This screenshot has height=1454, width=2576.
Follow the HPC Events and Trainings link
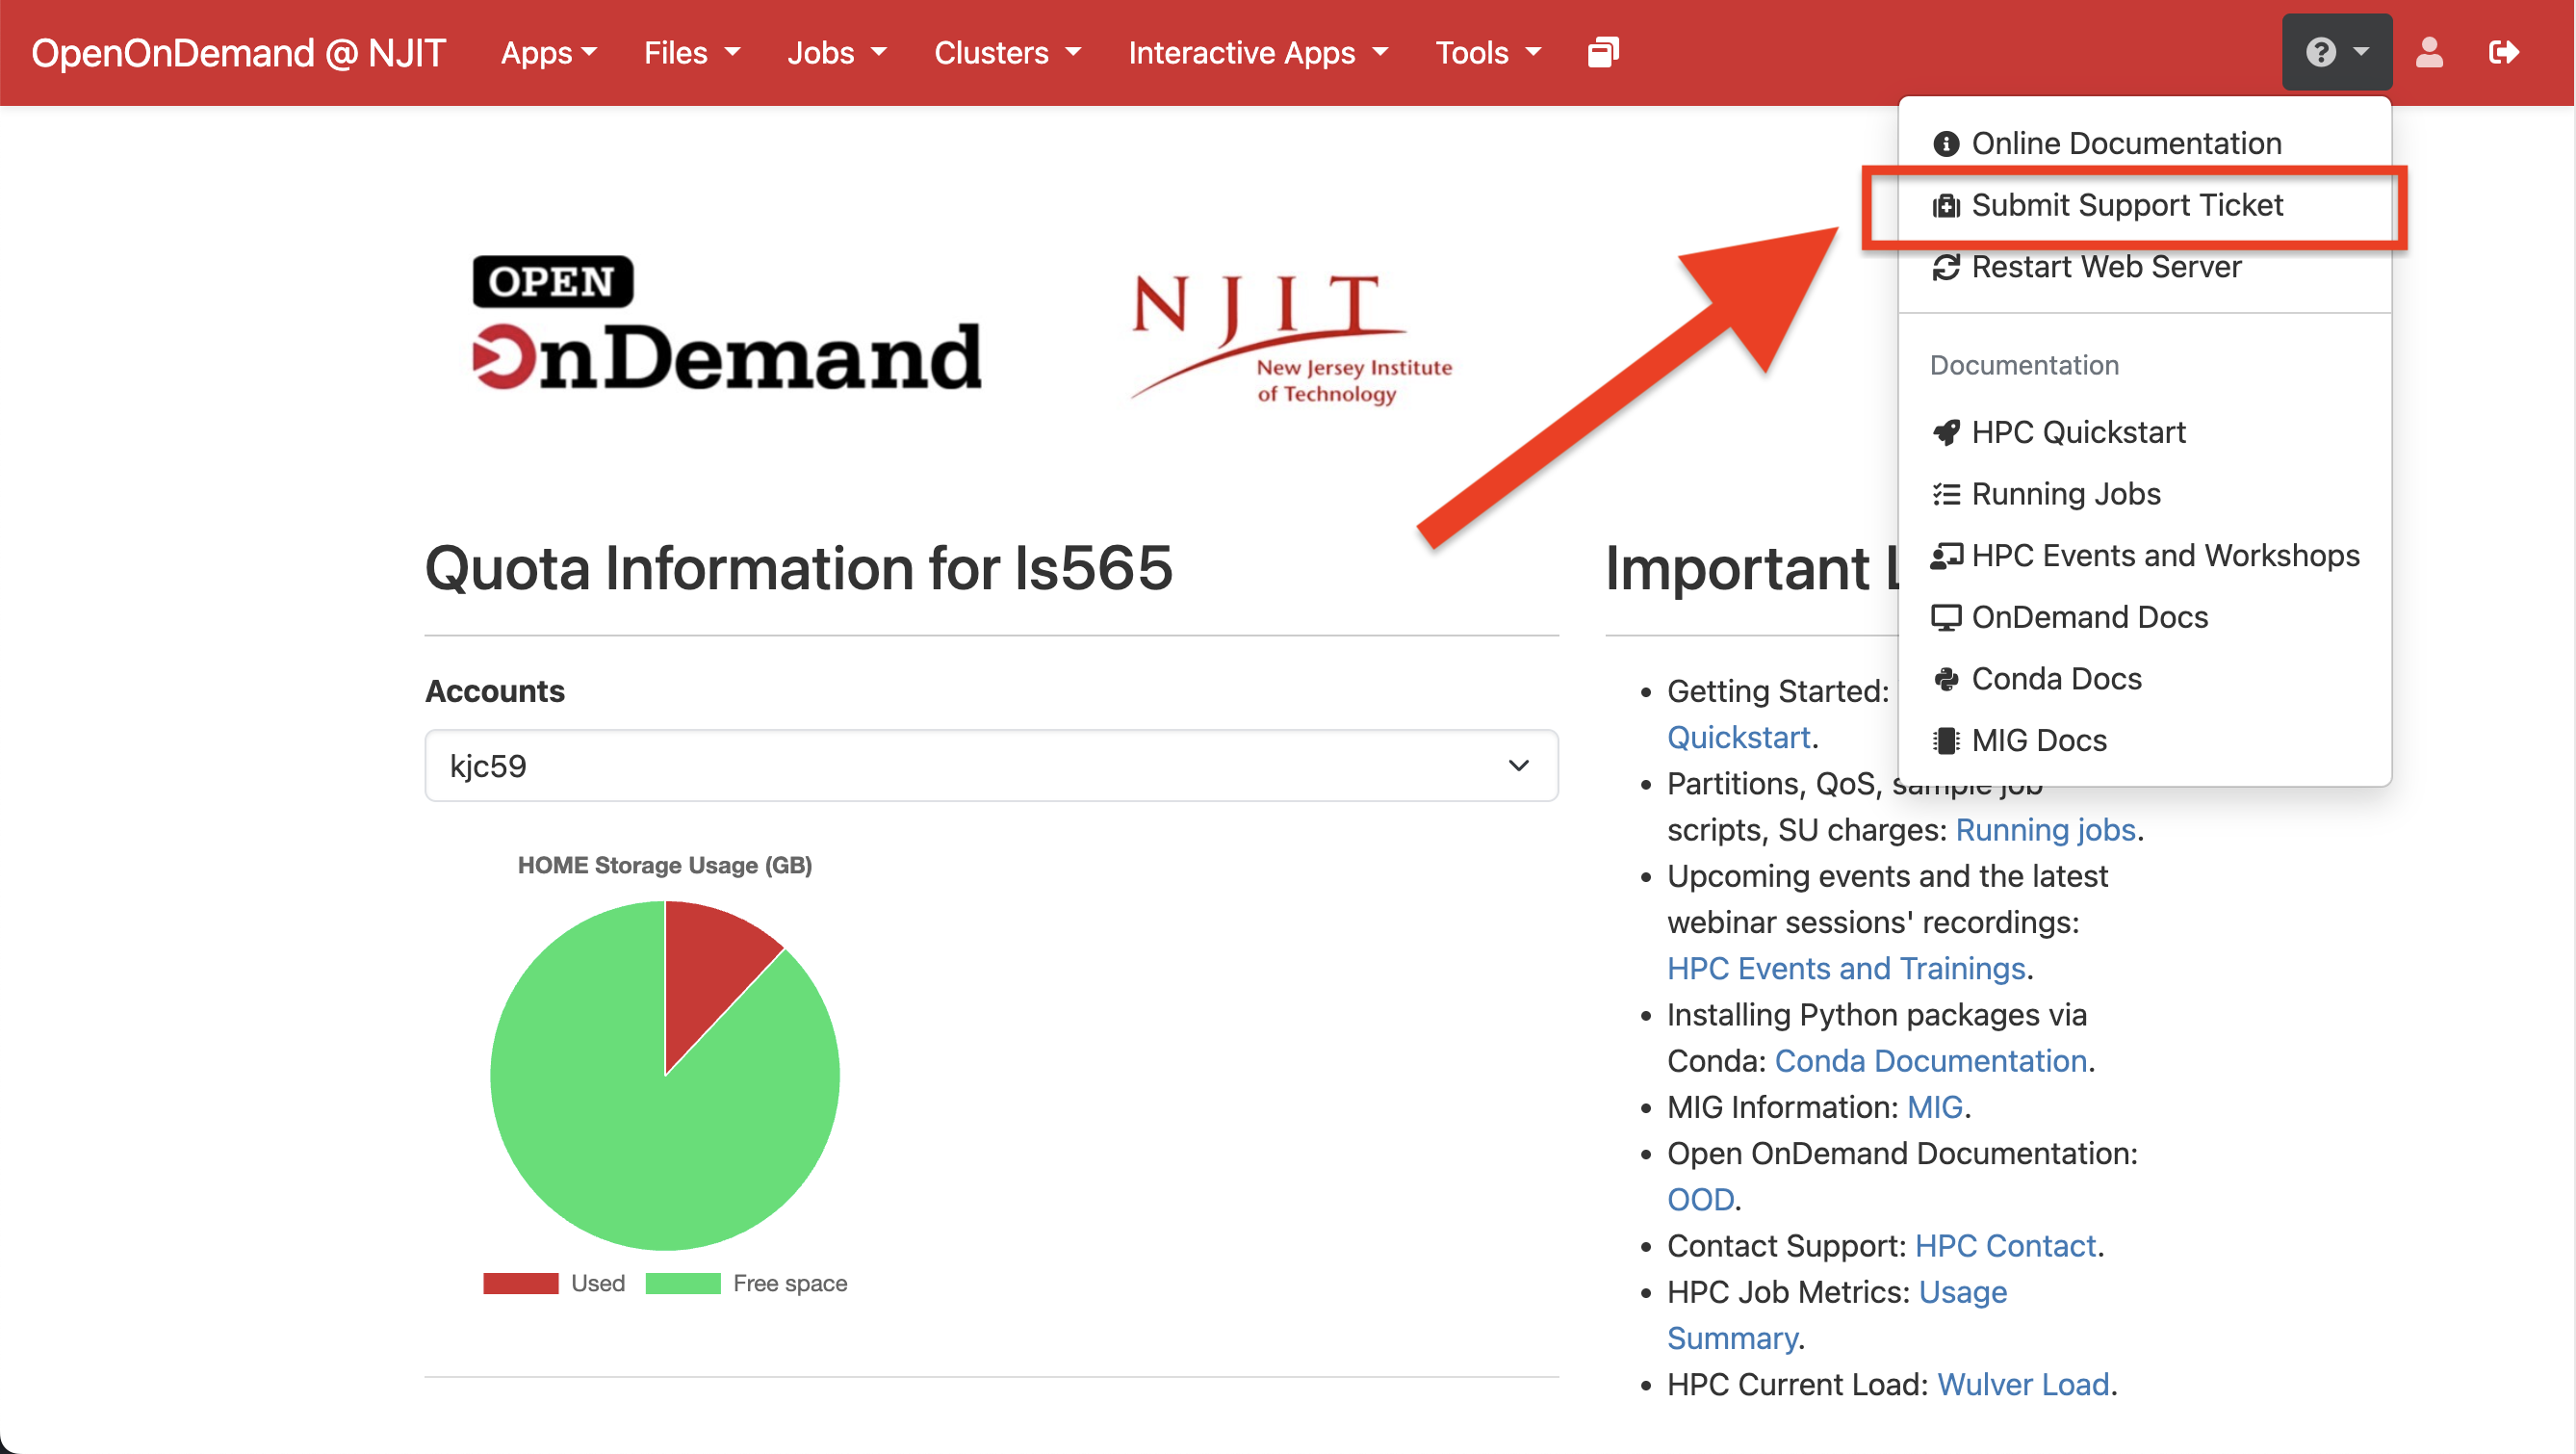coord(1845,968)
